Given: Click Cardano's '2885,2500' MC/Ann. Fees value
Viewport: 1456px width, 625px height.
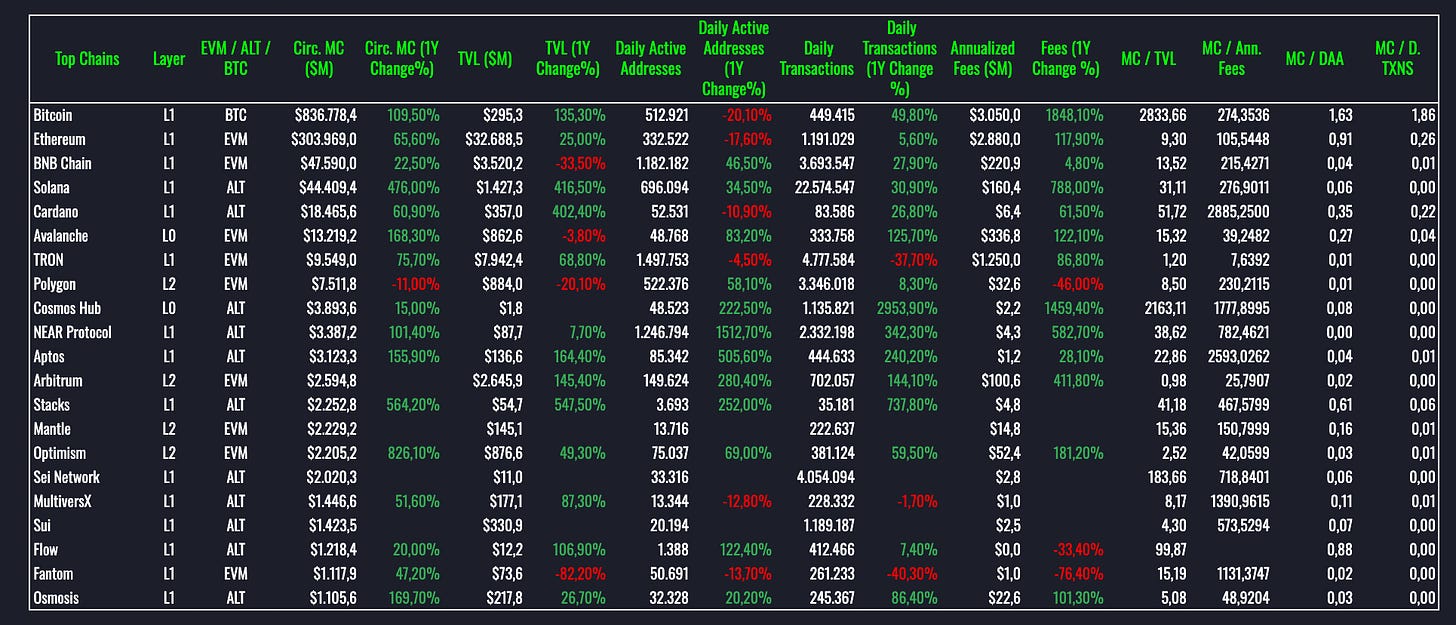Looking at the screenshot, I should point(1239,212).
